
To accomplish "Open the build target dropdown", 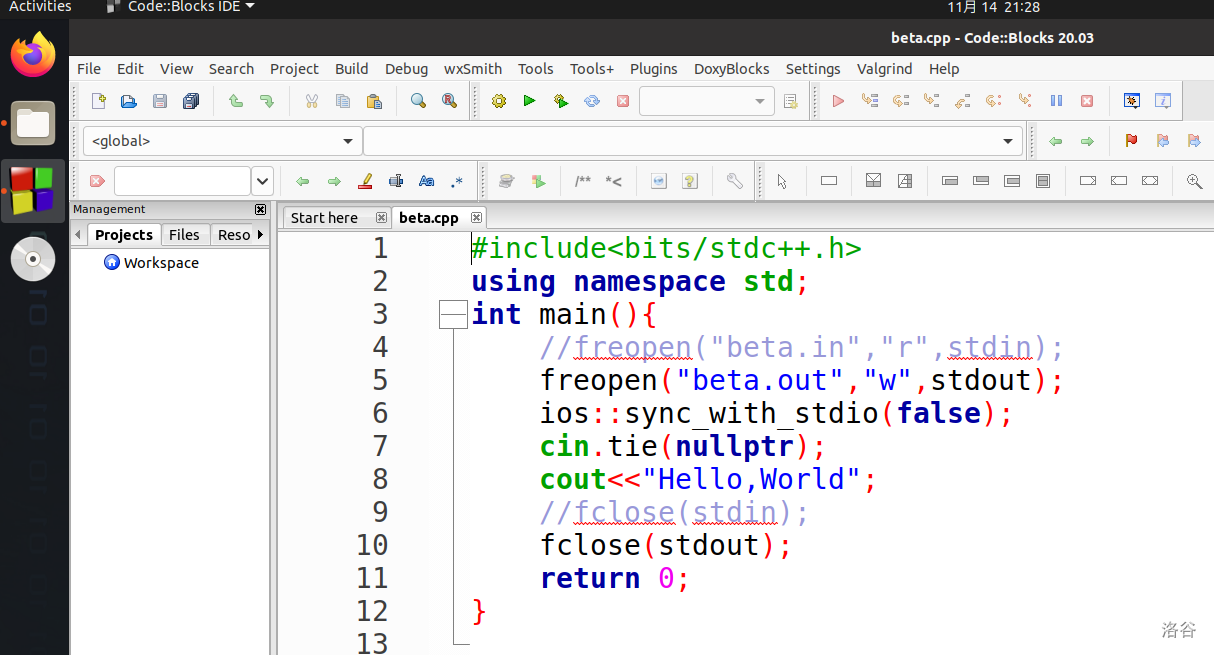I will 760,101.
